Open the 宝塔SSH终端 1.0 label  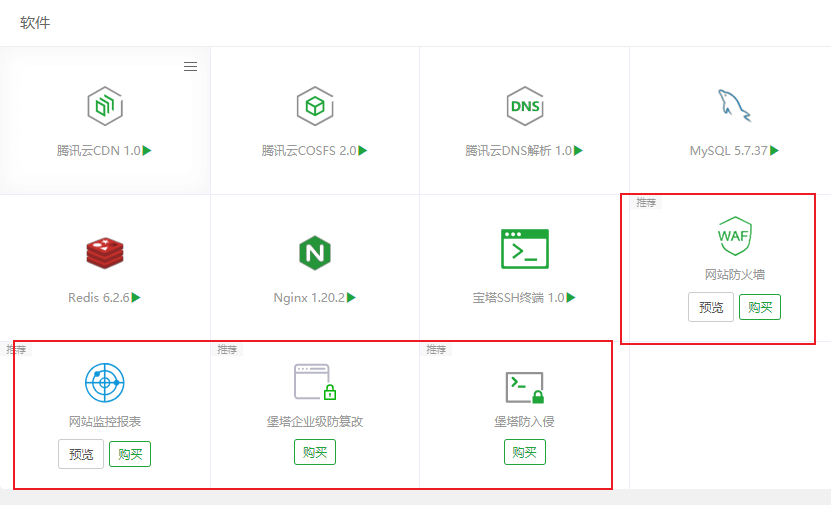[519, 297]
